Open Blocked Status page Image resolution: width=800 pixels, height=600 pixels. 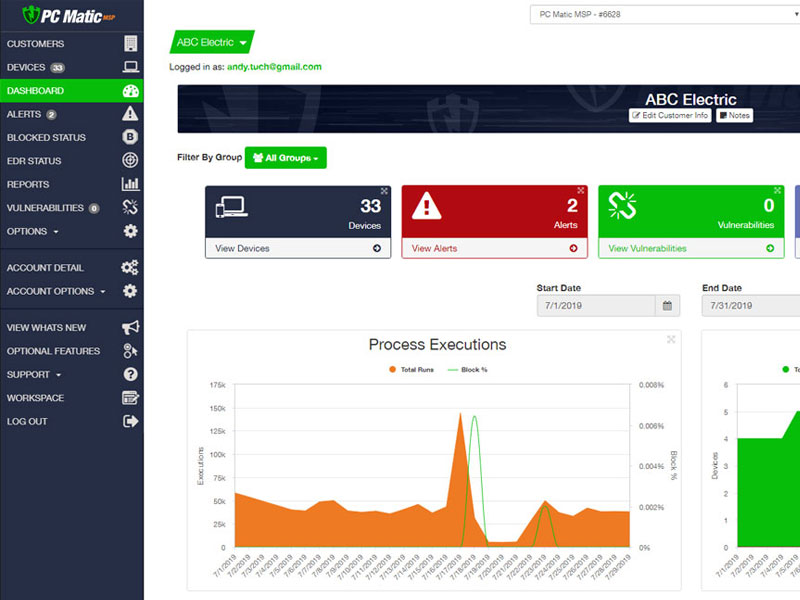point(71,137)
